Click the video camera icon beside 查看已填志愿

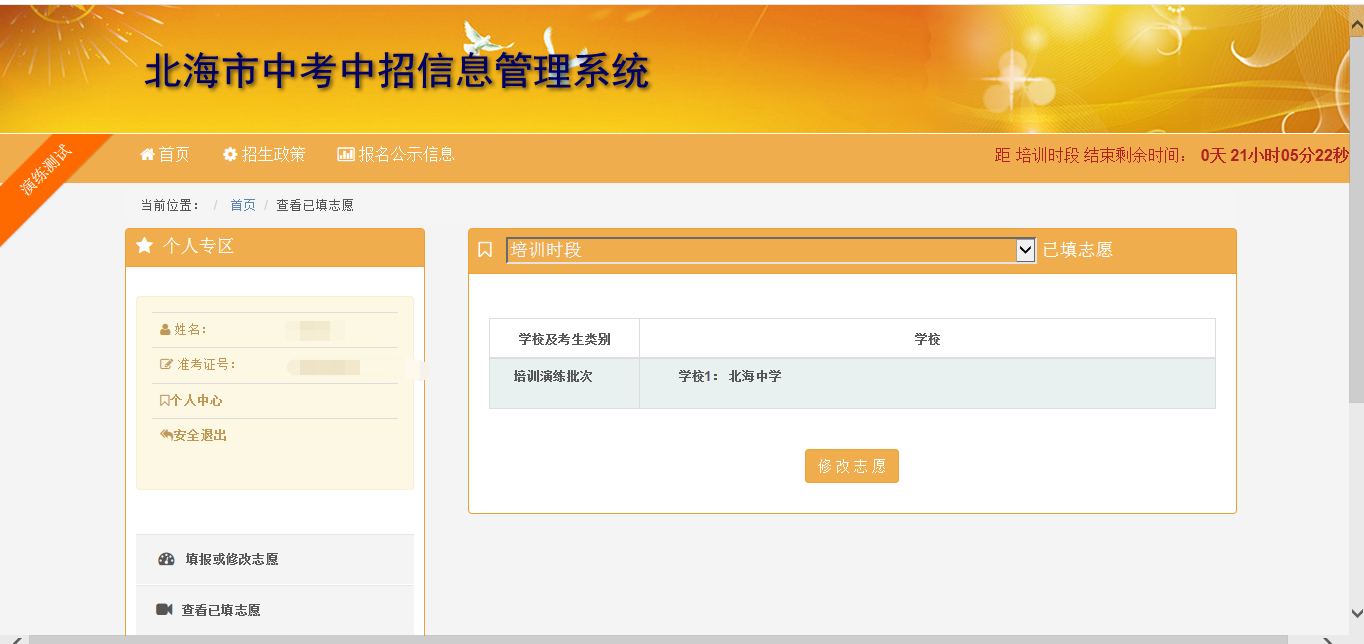click(165, 610)
